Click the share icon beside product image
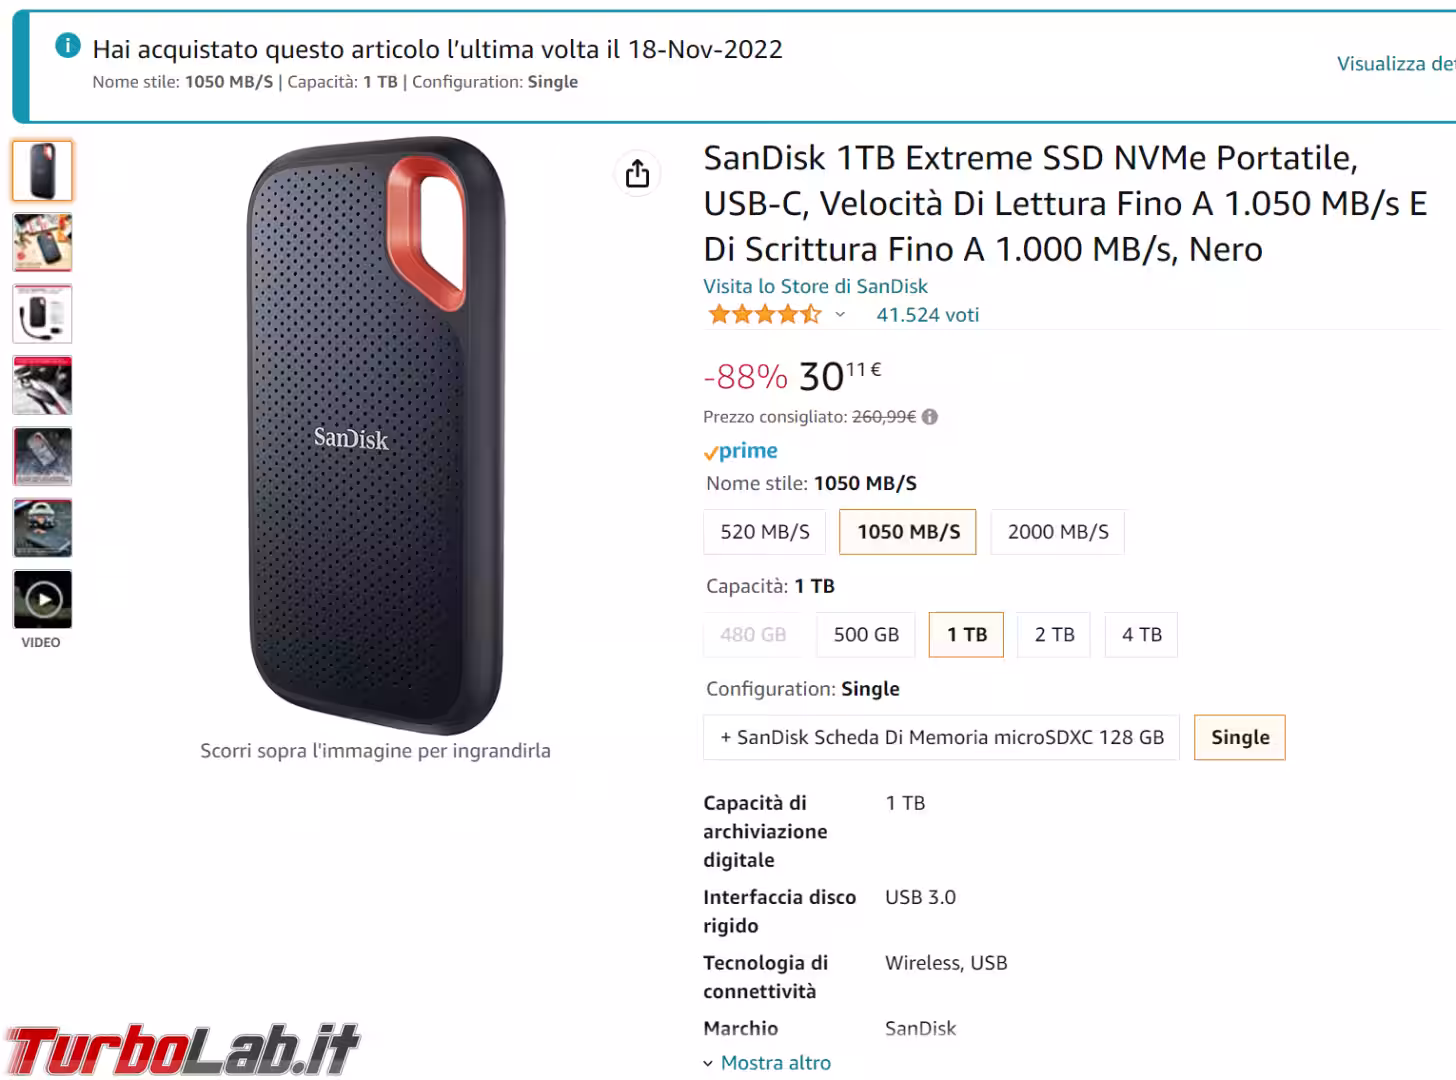This screenshot has height=1080, width=1456. (637, 174)
